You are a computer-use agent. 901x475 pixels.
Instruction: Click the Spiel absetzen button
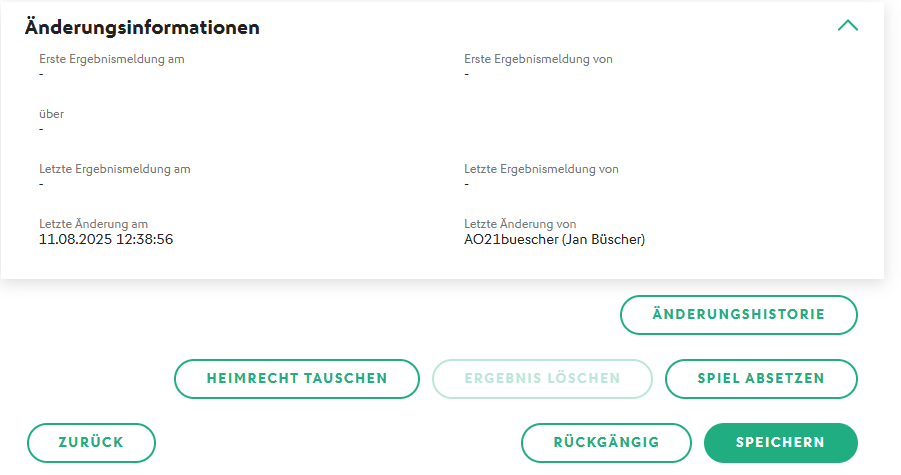761,379
